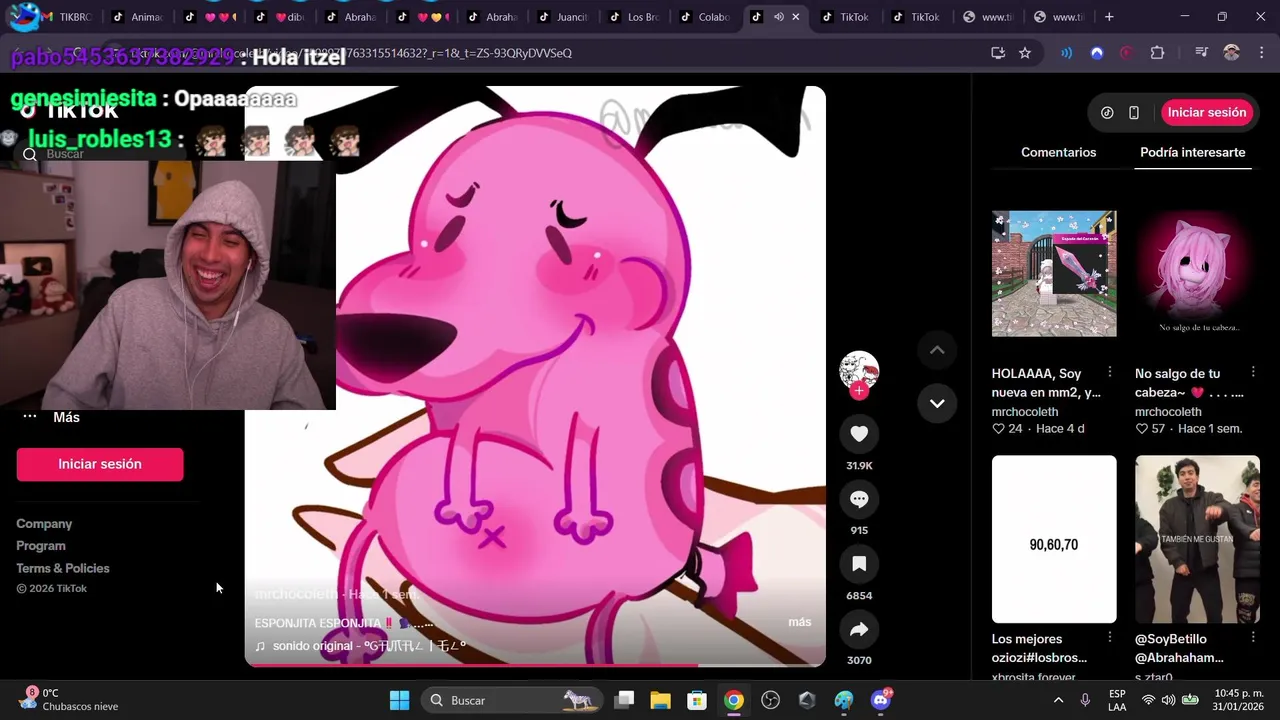
Task: Bookmark this page with star icon
Action: (x=1025, y=53)
